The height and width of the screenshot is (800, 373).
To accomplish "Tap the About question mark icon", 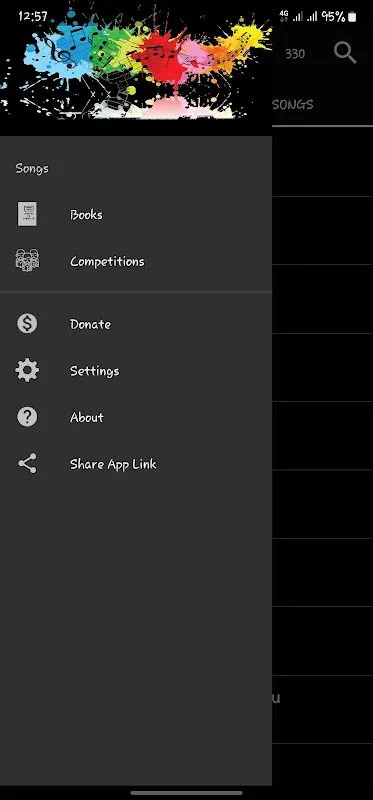I will pyautogui.click(x=27, y=417).
